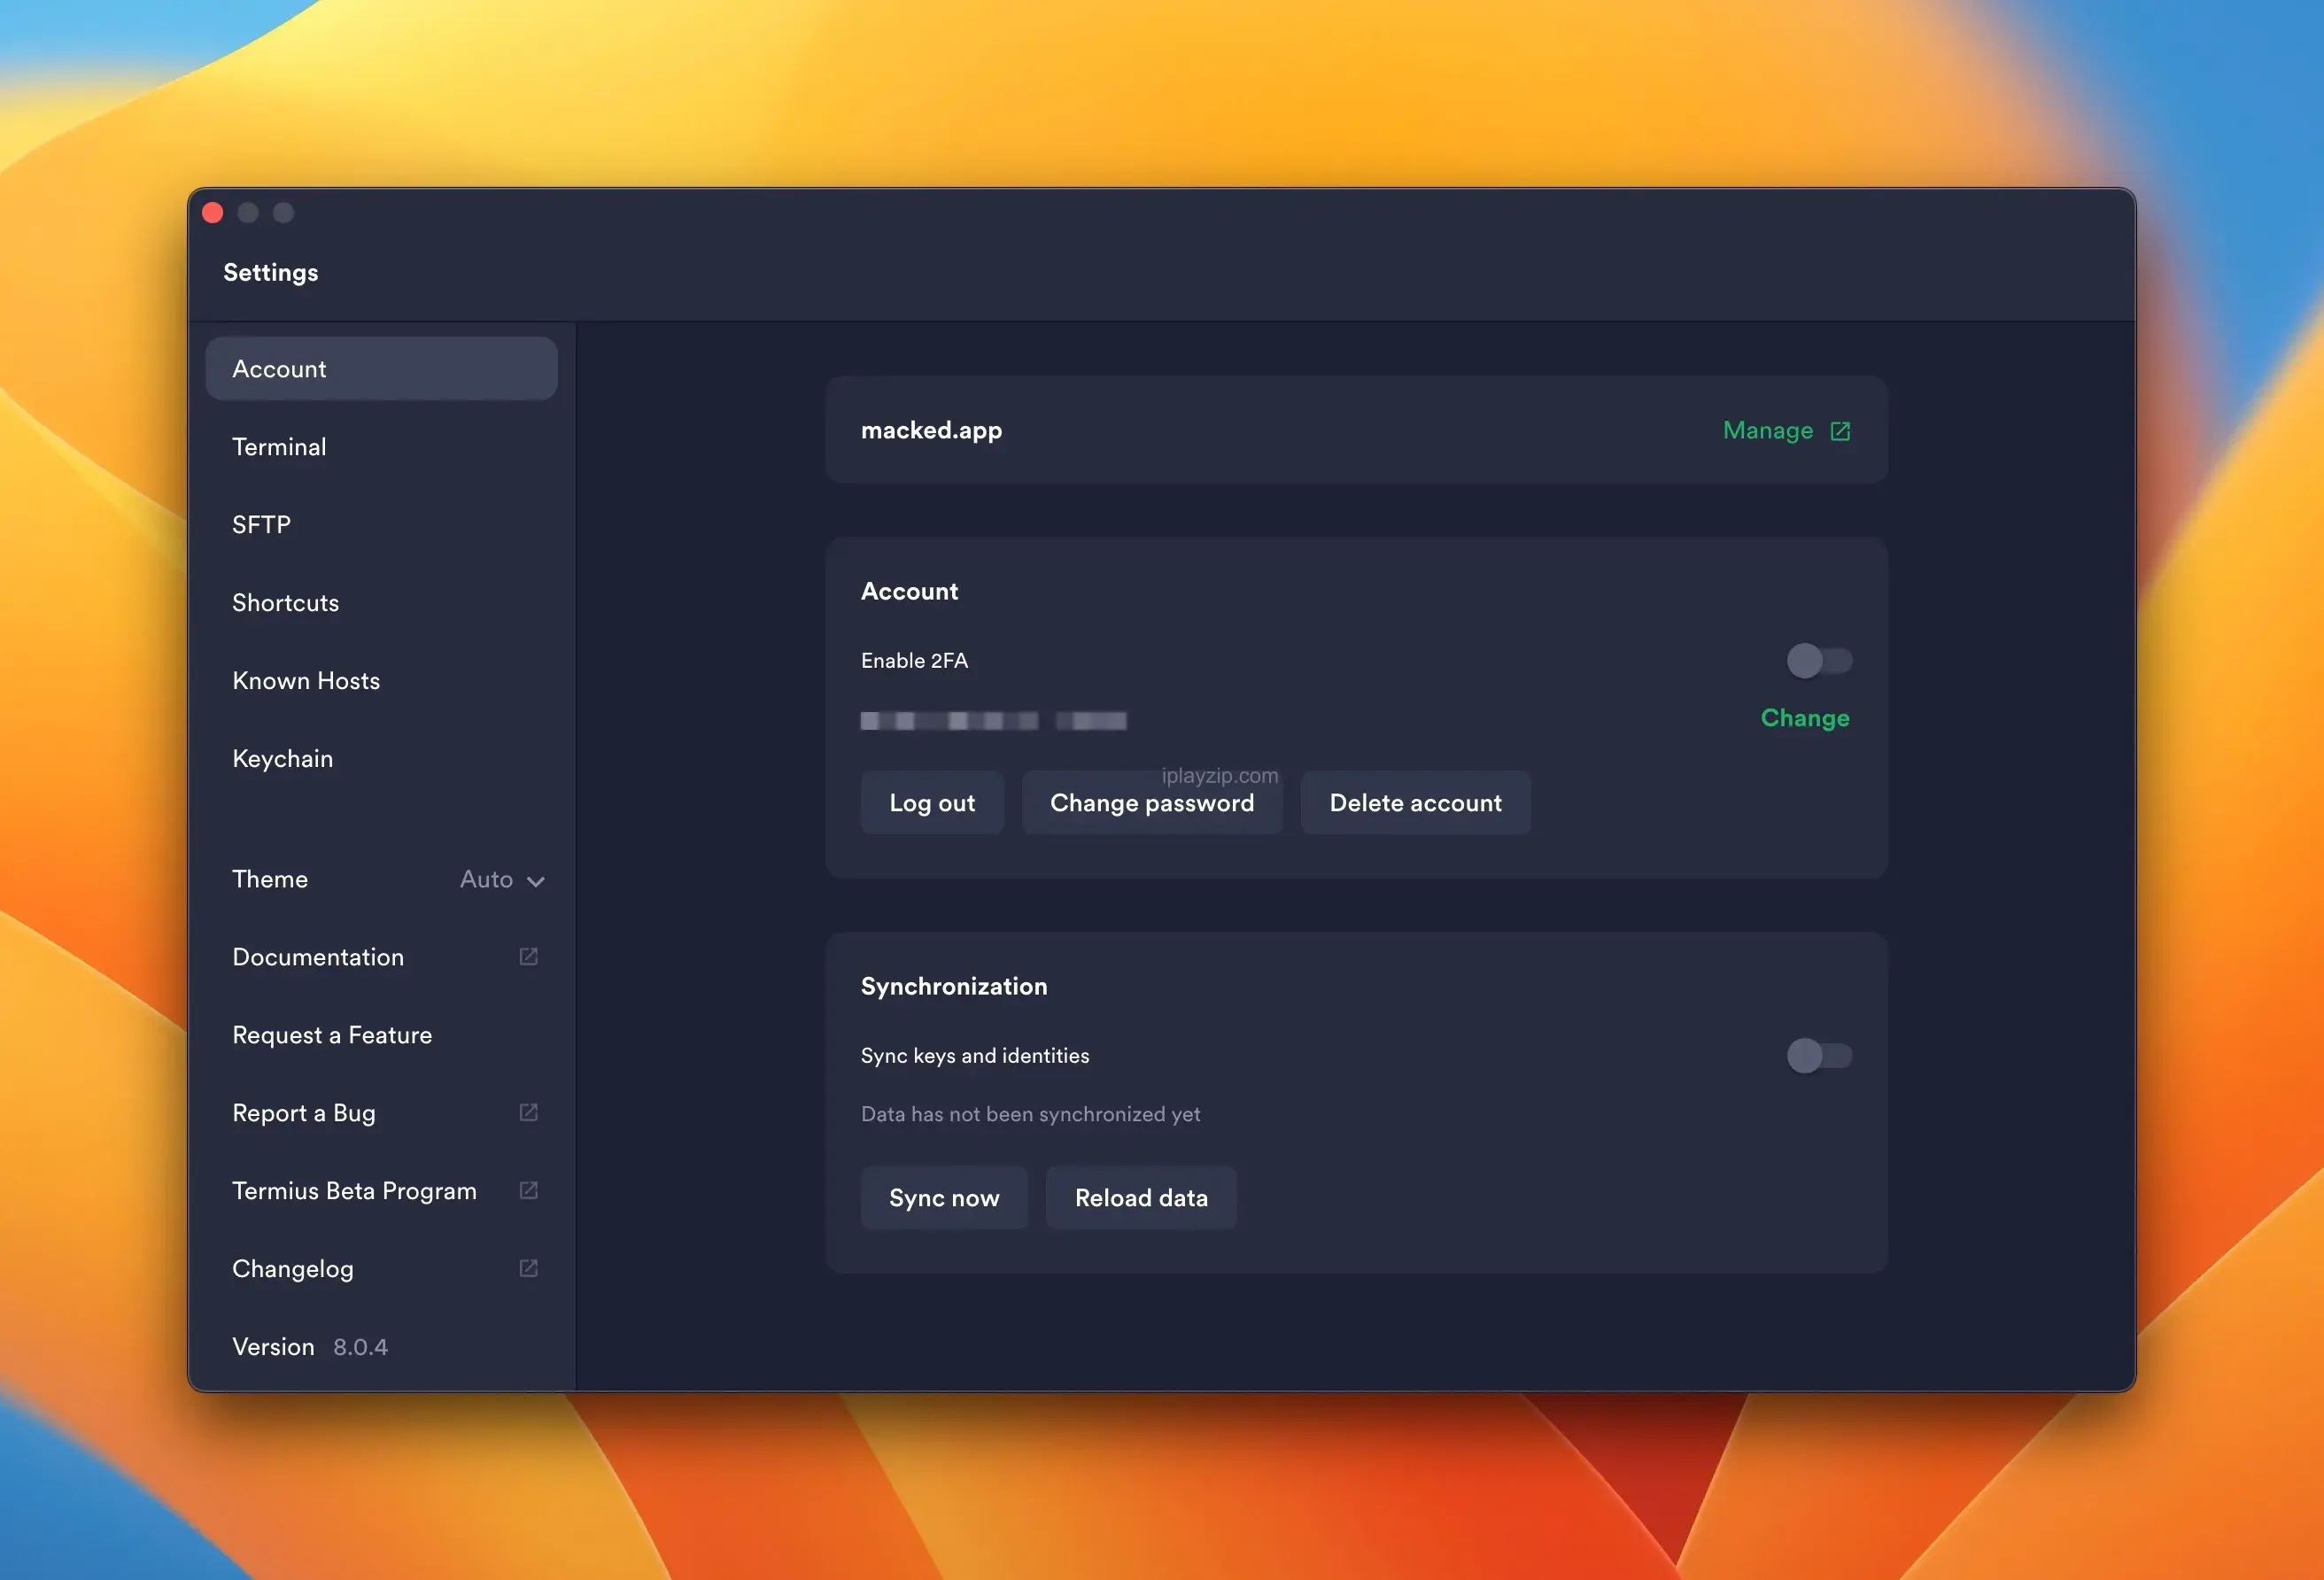Viewport: 2324px width, 1580px height.
Task: Open the Report a Bug external link
Action: coord(529,1112)
